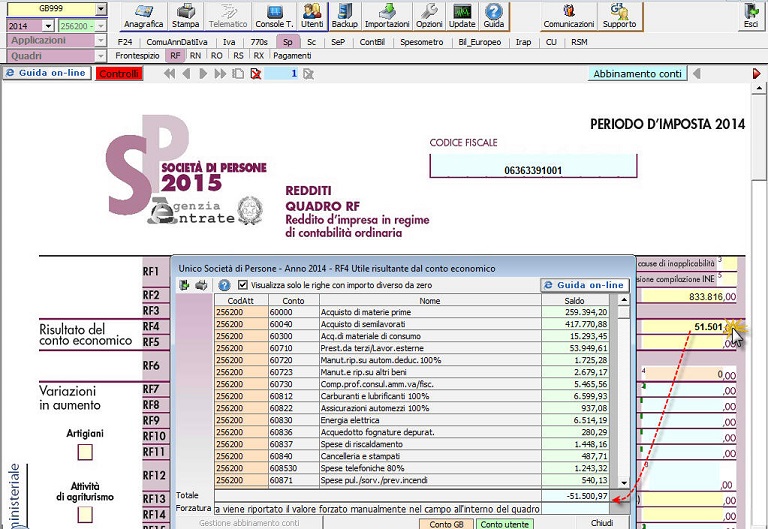The width and height of the screenshot is (768, 529).
Task: Click the red right arrow near the top-right corner
Action: pyautogui.click(x=757, y=73)
